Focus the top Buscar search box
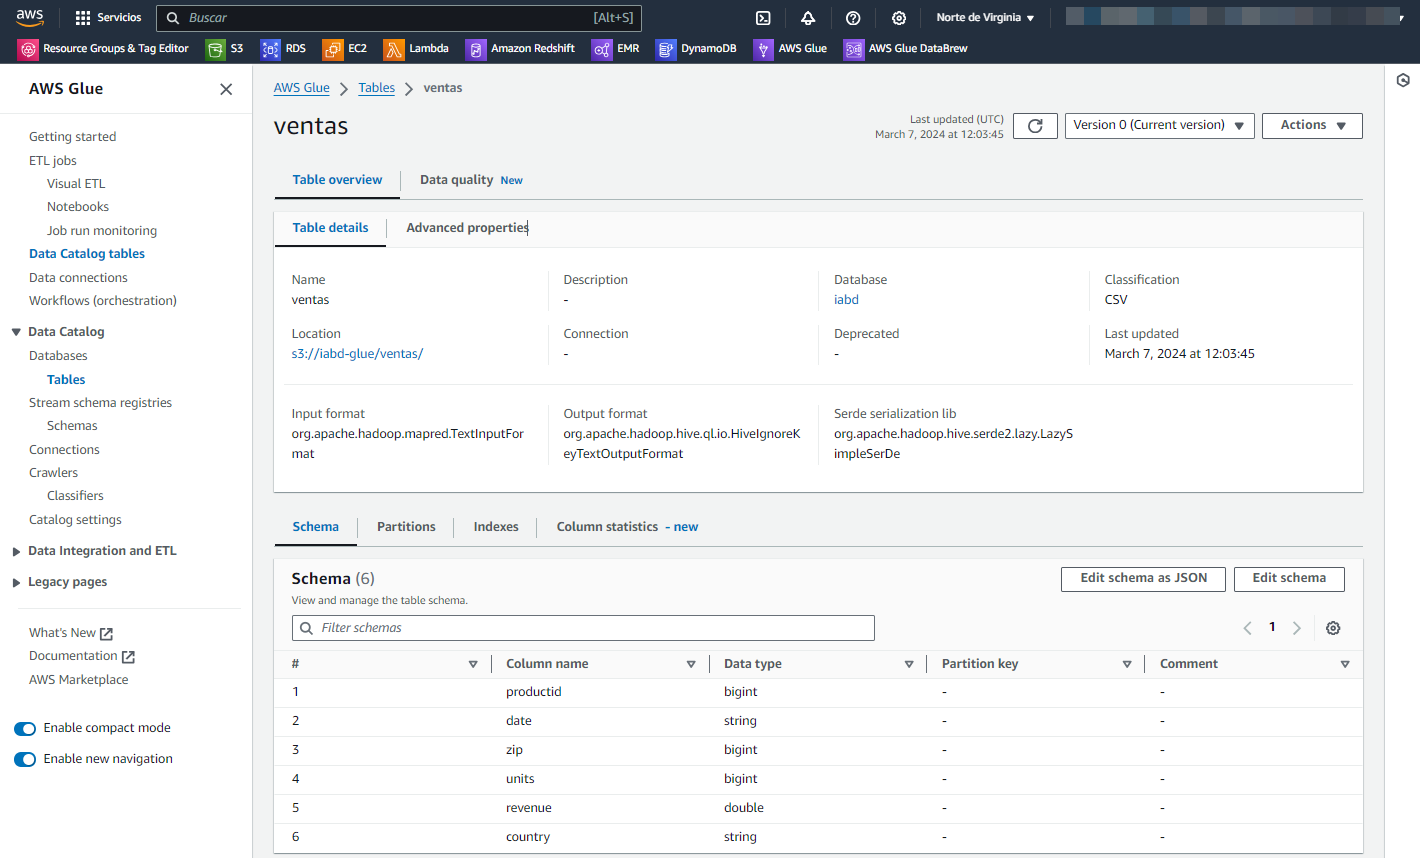Image resolution: width=1420 pixels, height=858 pixels. click(398, 18)
